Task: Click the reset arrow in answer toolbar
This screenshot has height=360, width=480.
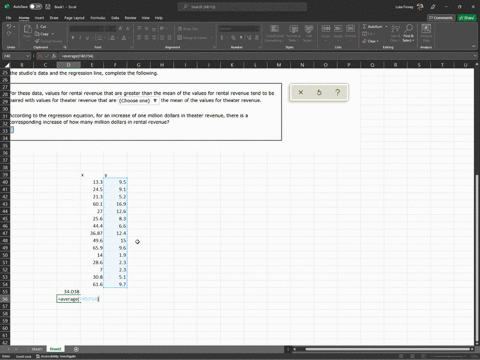Action: point(319,92)
